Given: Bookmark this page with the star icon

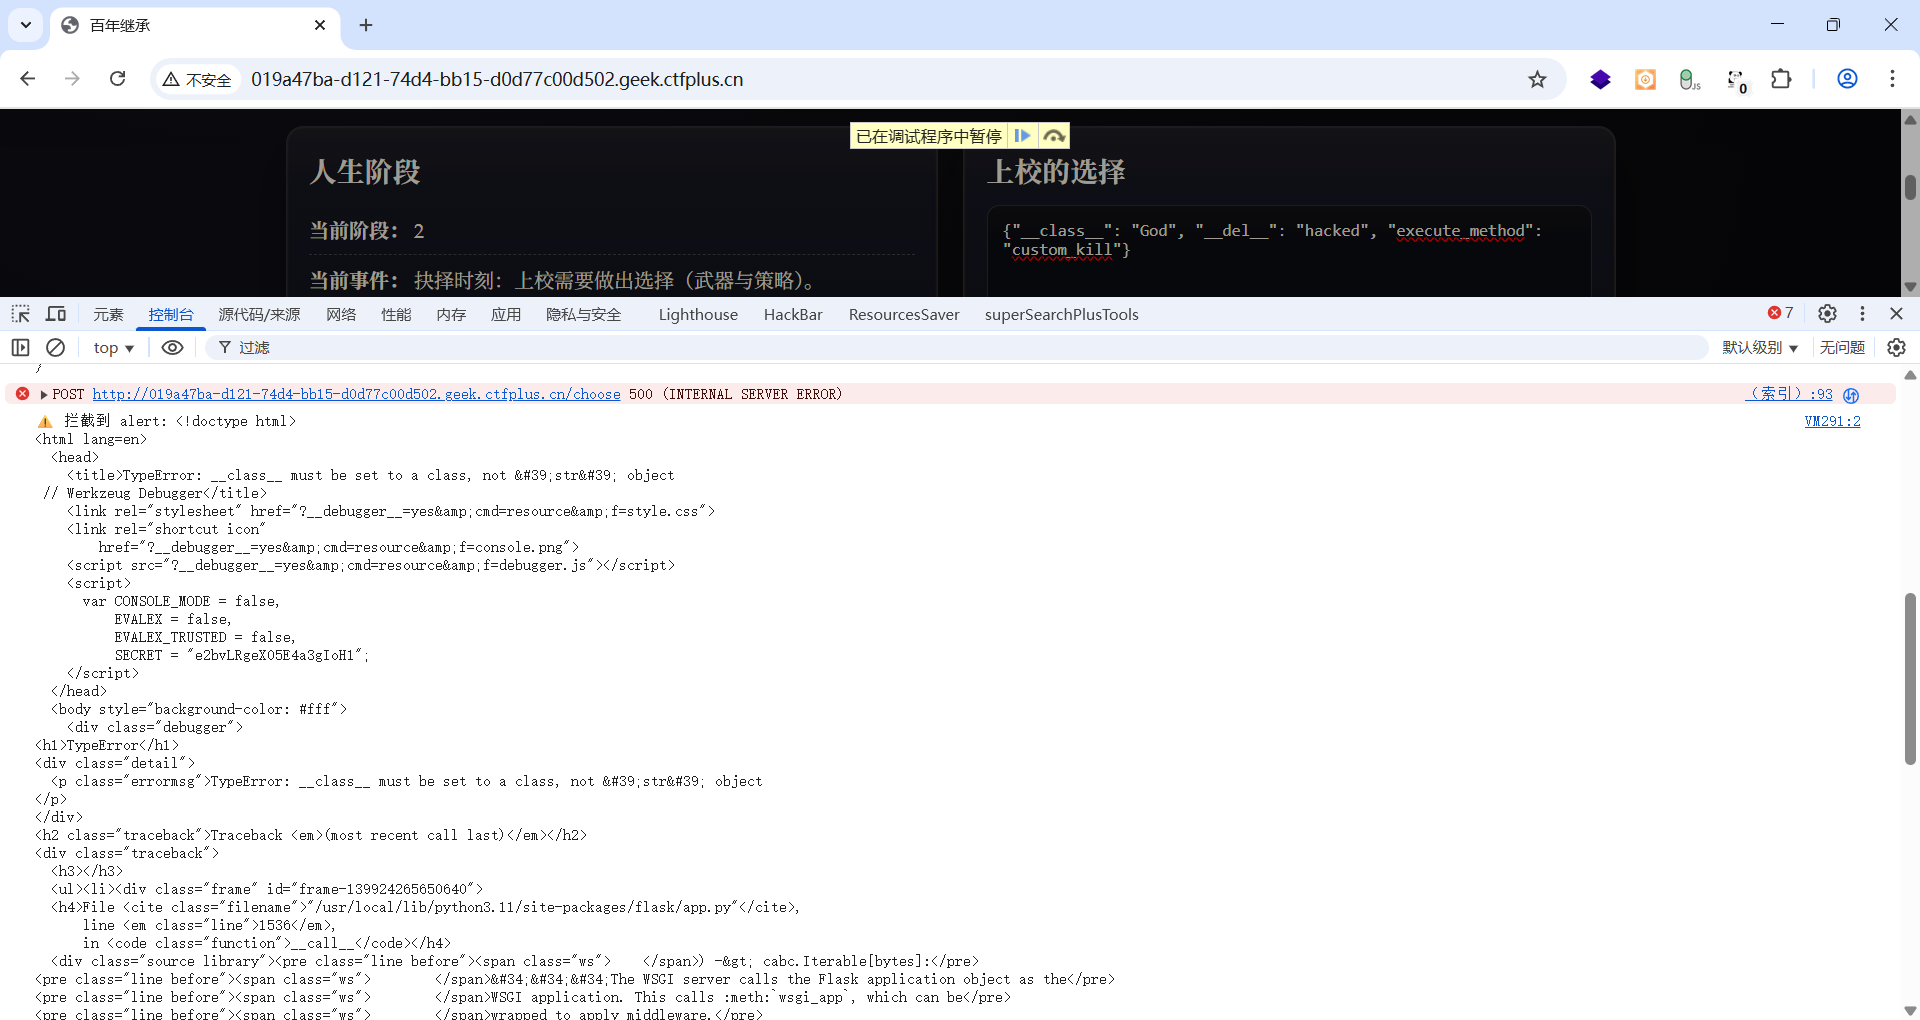Looking at the screenshot, I should click(1537, 79).
